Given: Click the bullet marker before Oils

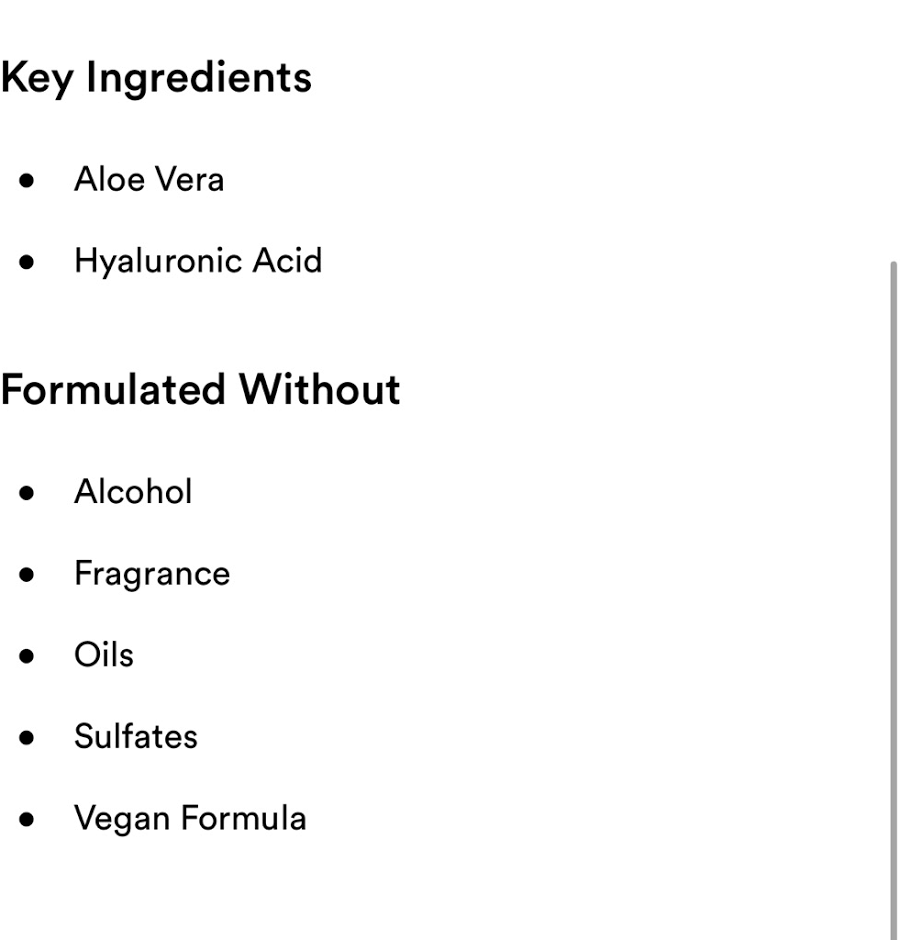Looking at the screenshot, I should (x=27, y=656).
